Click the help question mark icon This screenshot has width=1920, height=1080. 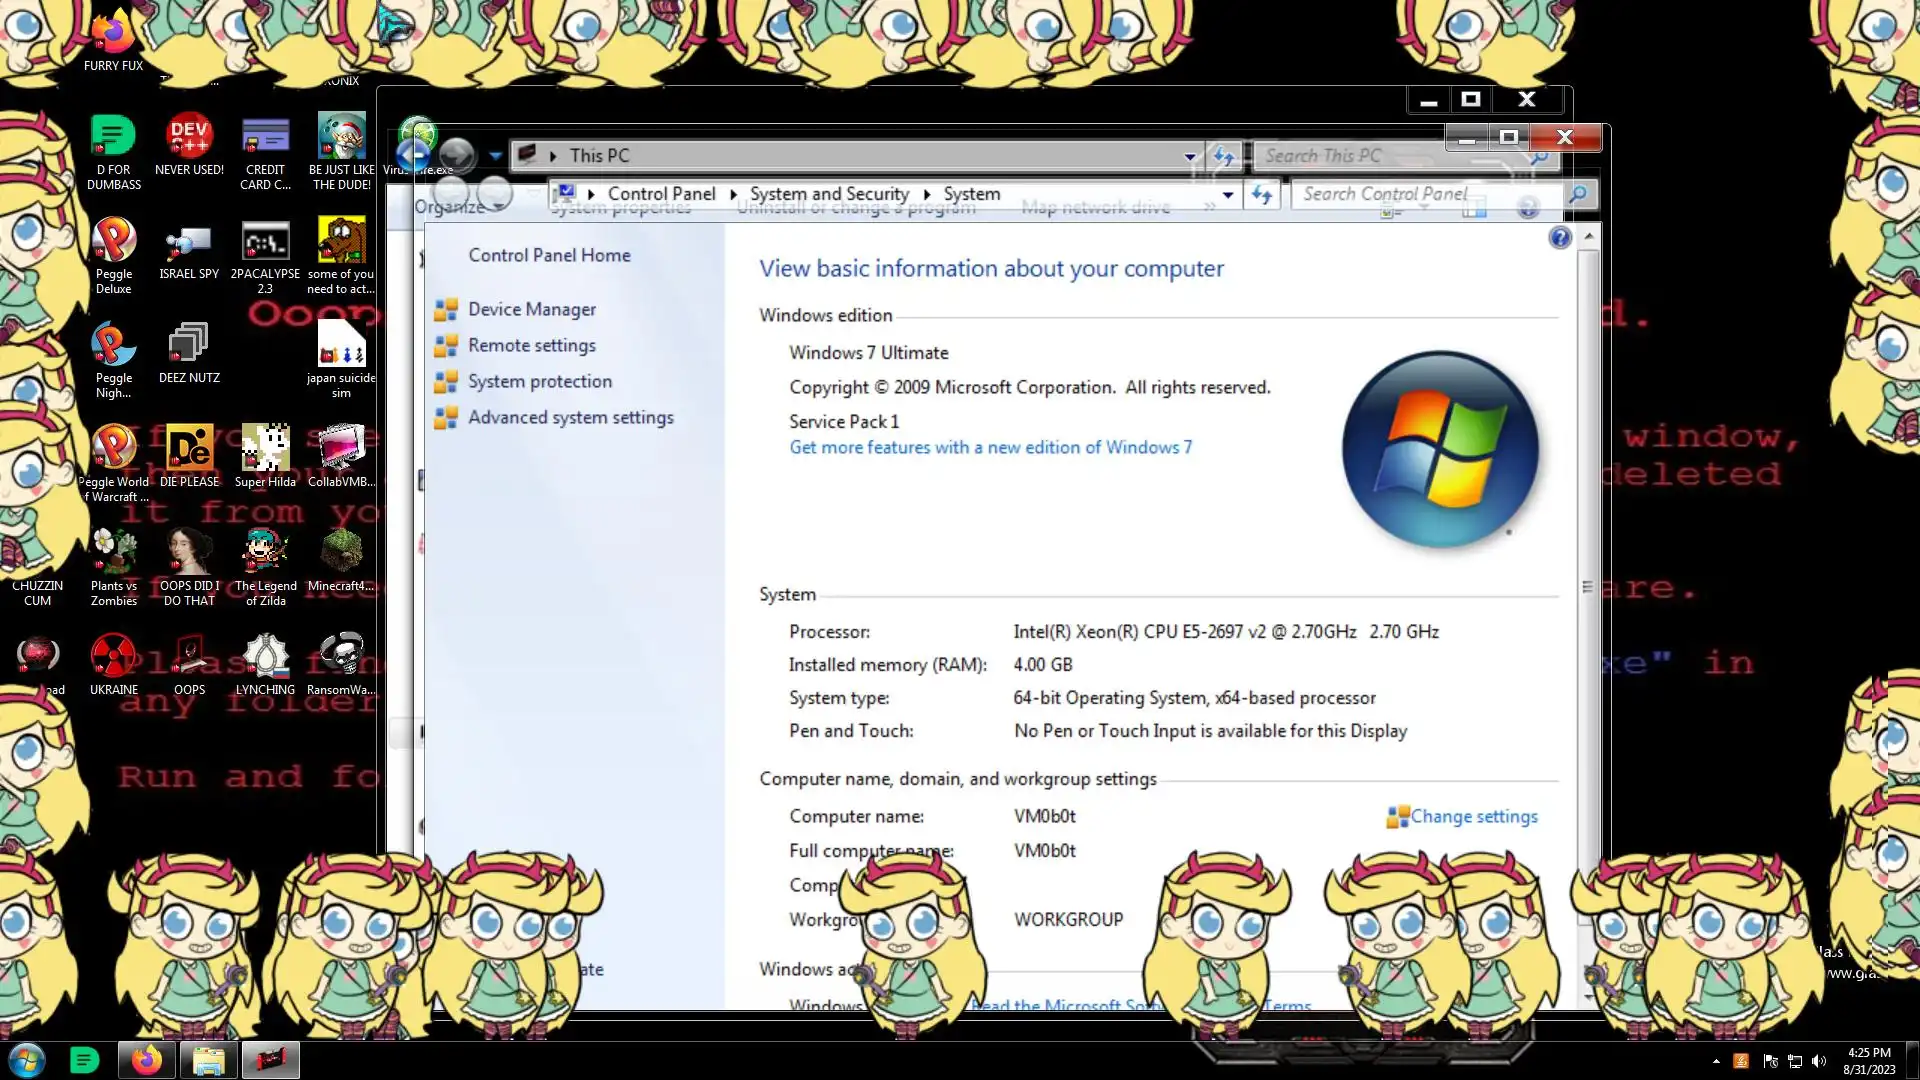pyautogui.click(x=1559, y=238)
